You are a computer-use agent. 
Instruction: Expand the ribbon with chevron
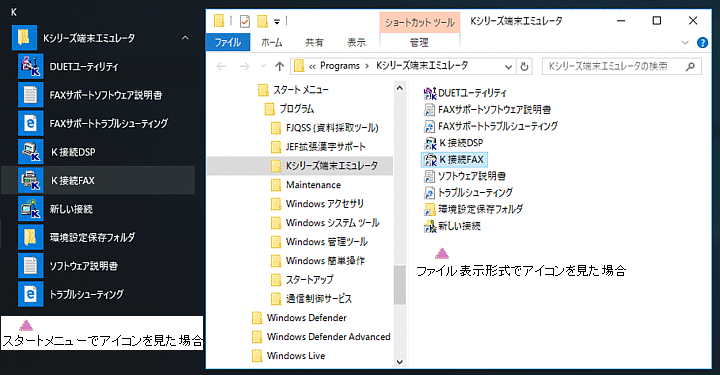click(x=685, y=43)
